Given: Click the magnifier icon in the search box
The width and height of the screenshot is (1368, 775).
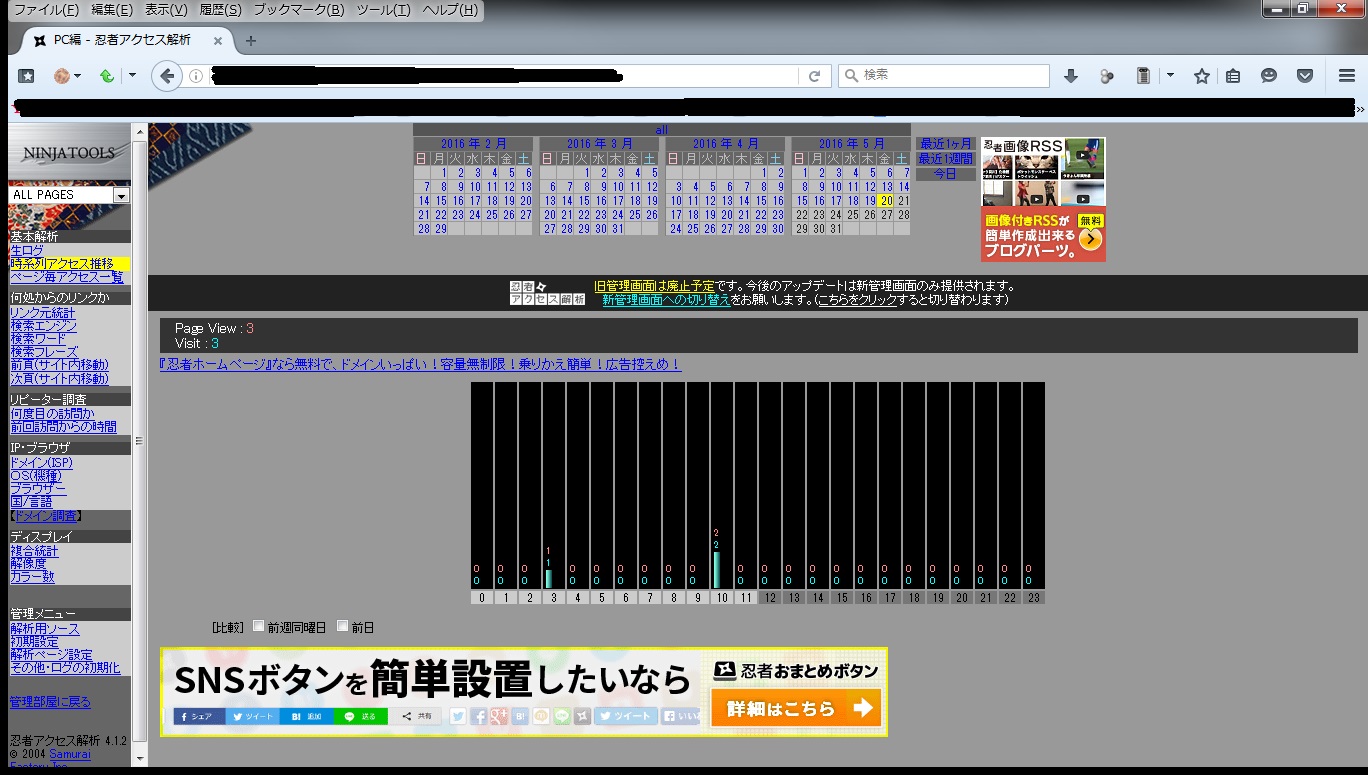Looking at the screenshot, I should pos(852,76).
